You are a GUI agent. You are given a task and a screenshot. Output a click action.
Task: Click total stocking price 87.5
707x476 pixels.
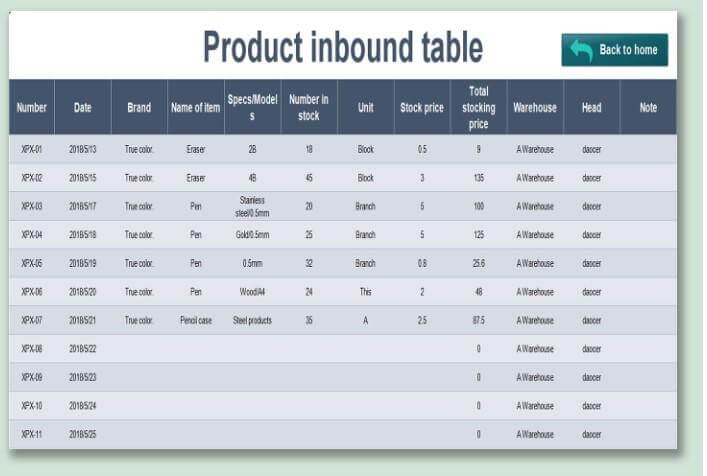pyautogui.click(x=479, y=320)
